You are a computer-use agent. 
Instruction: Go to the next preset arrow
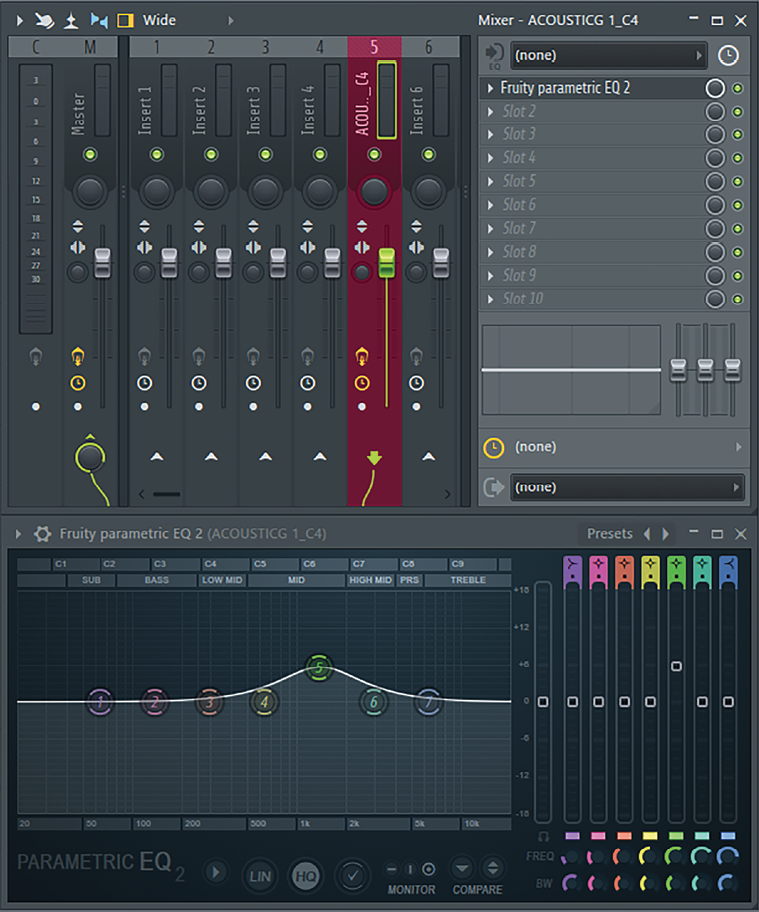665,533
